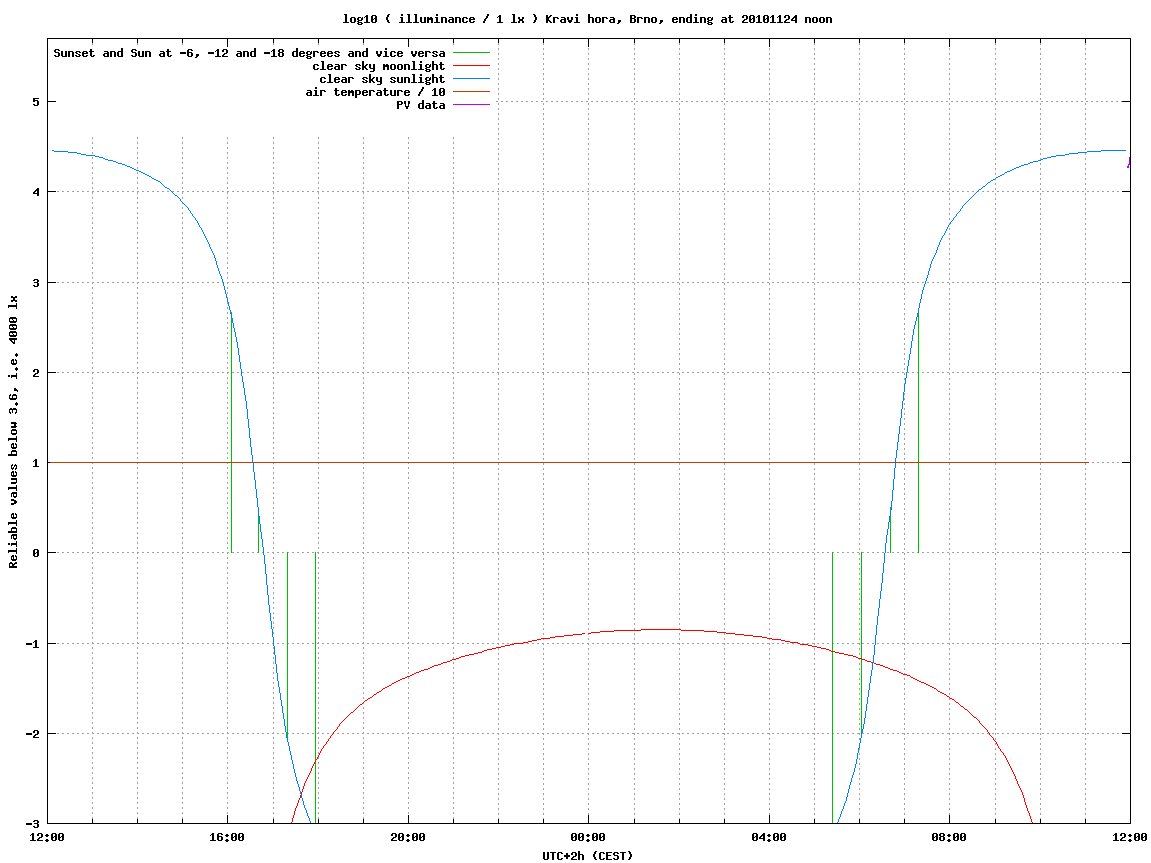
Task: Click y-axis tick label -3
Action: pyautogui.click(x=33, y=824)
